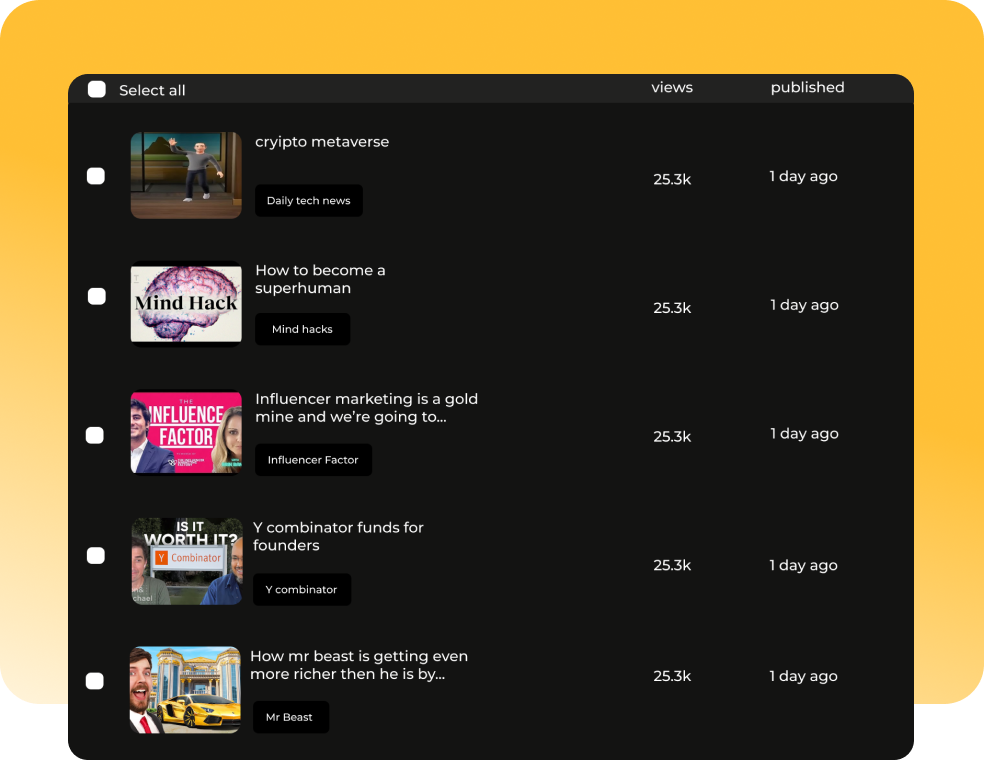Sort by the views column header

672,88
